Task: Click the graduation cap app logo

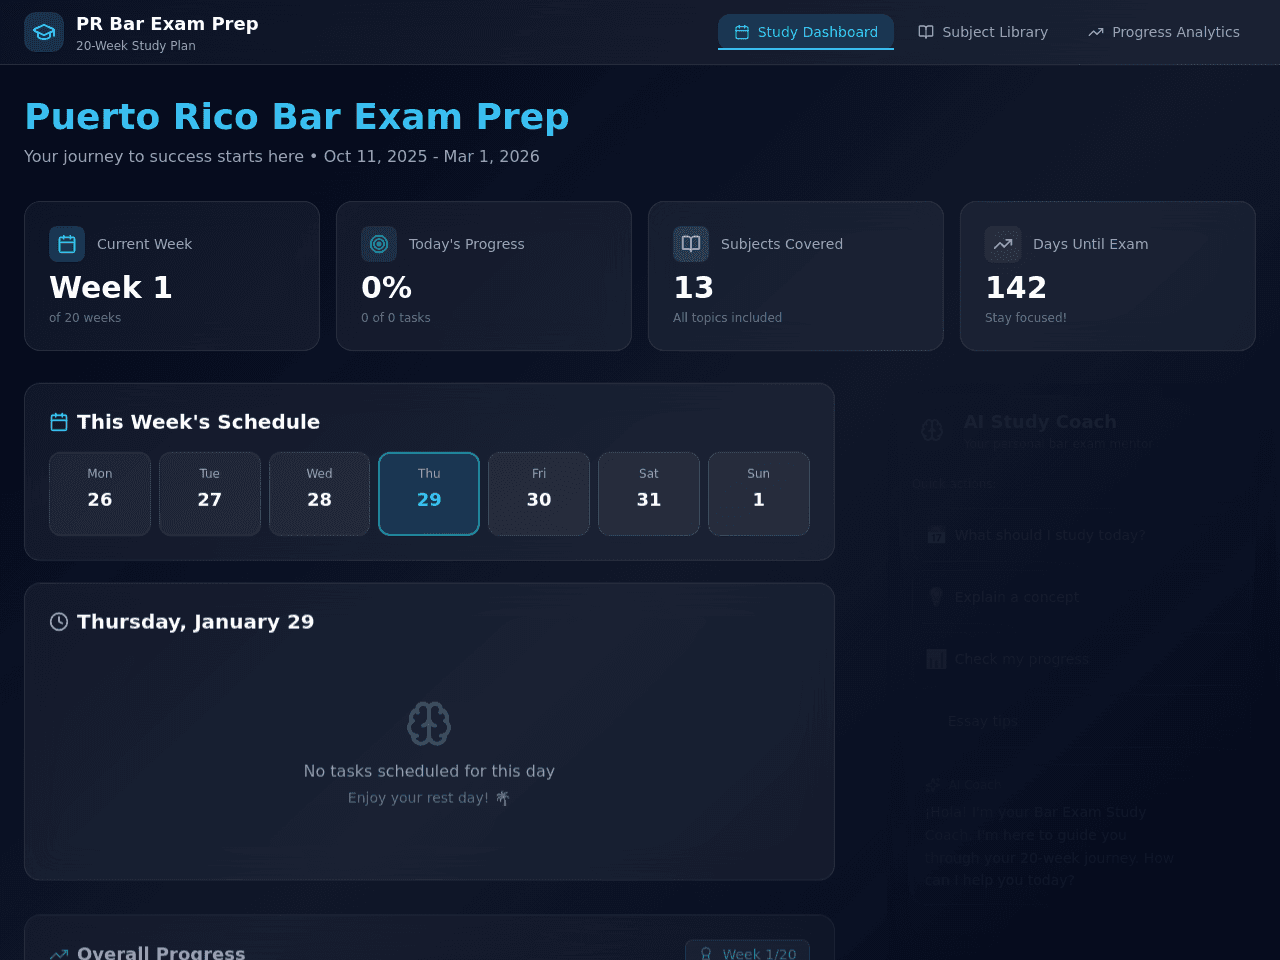Action: [x=44, y=32]
